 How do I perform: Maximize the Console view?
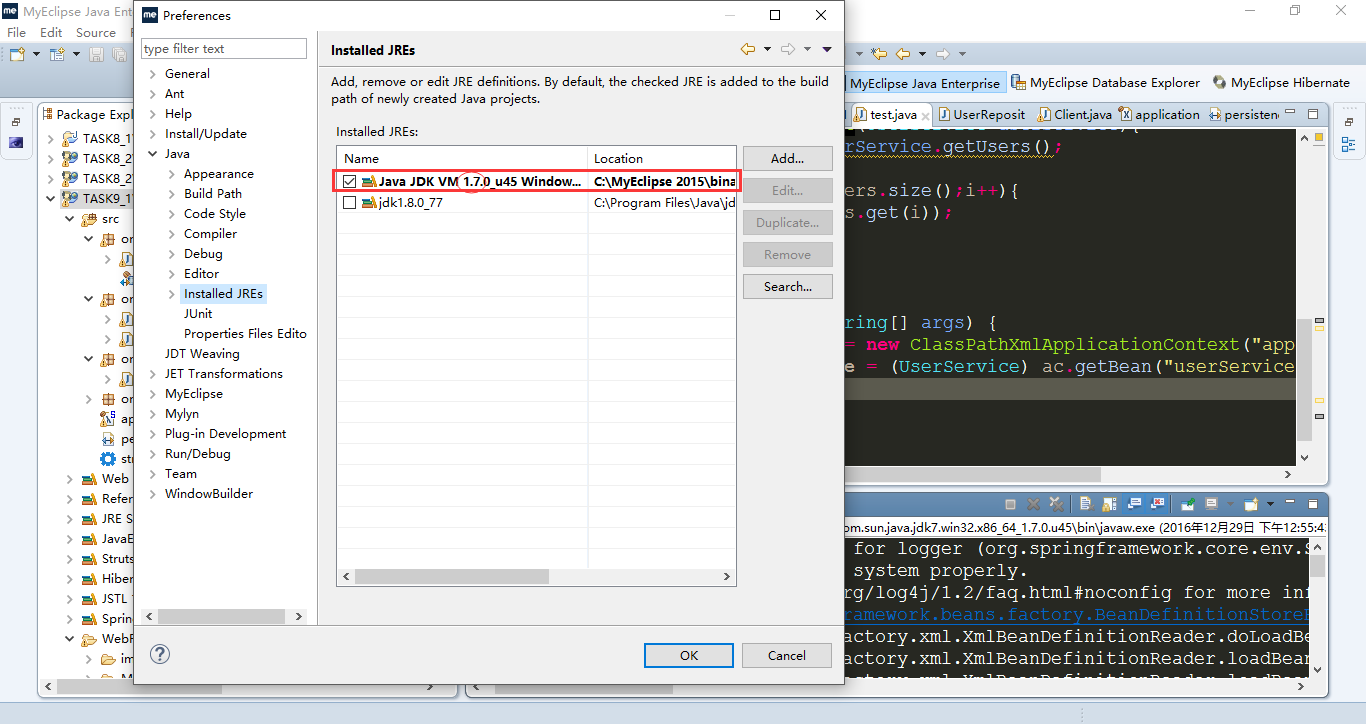[1313, 504]
